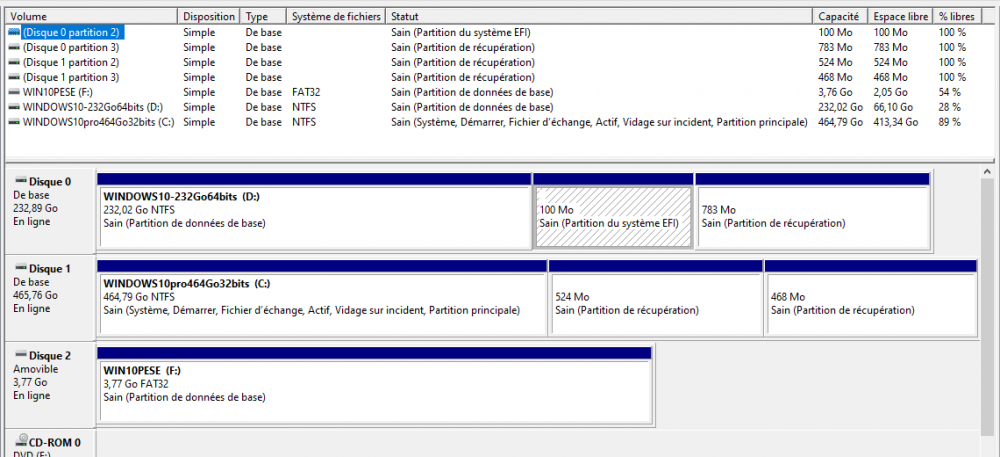The width and height of the screenshot is (1000, 457).
Task: Click the 783 Mo capacity cell in the list
Action: point(835,47)
